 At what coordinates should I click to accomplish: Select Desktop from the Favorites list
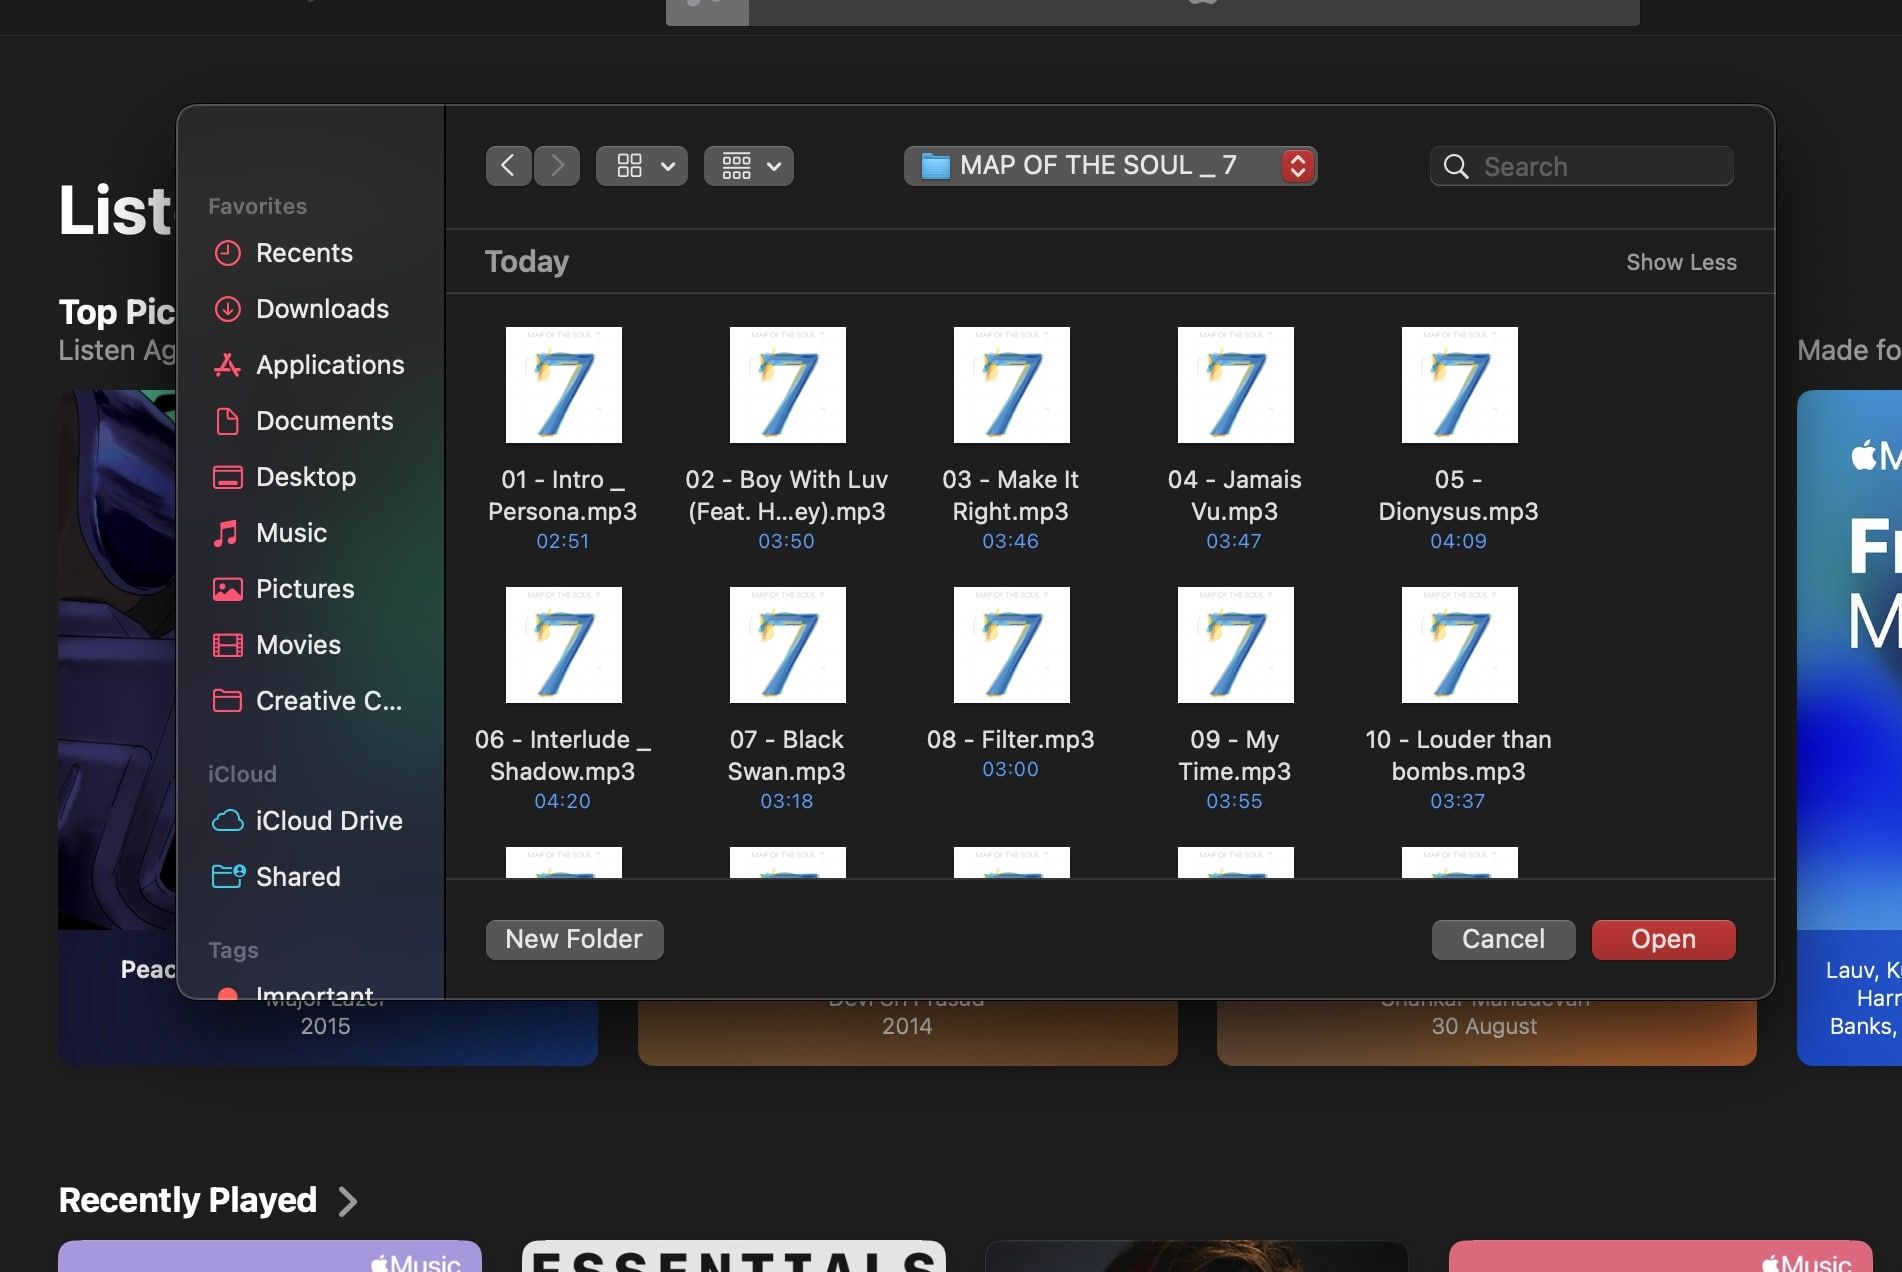point(306,477)
